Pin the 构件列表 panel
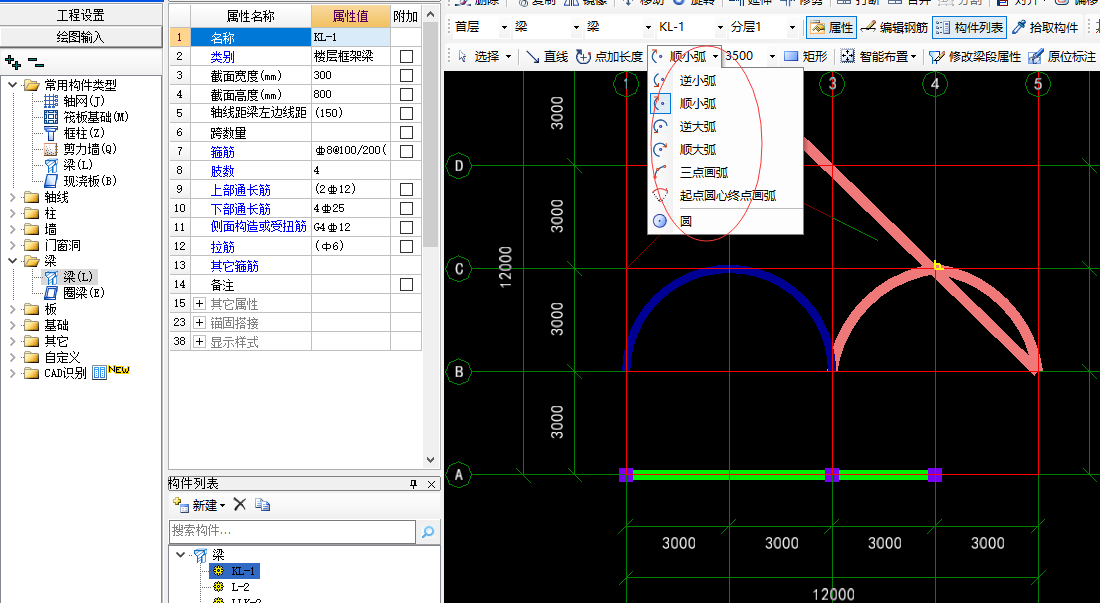This screenshot has height=603, width=1100. (413, 484)
